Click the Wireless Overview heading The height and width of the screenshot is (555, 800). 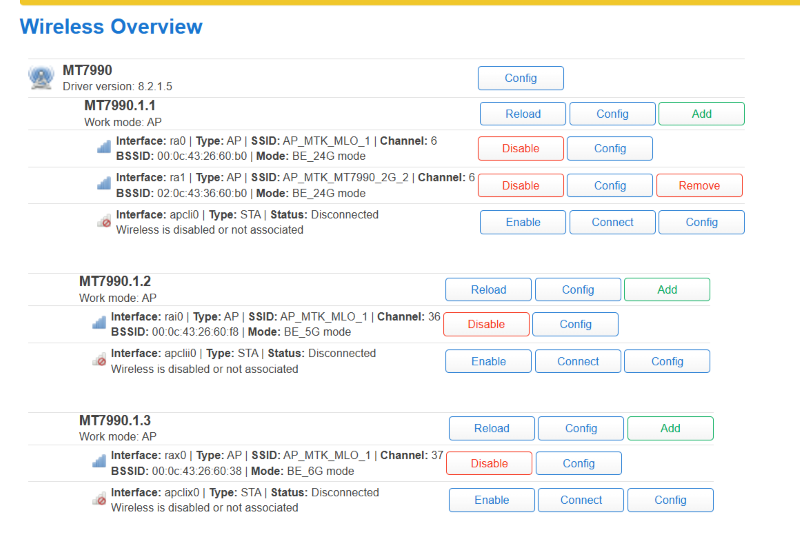pyautogui.click(x=111, y=27)
